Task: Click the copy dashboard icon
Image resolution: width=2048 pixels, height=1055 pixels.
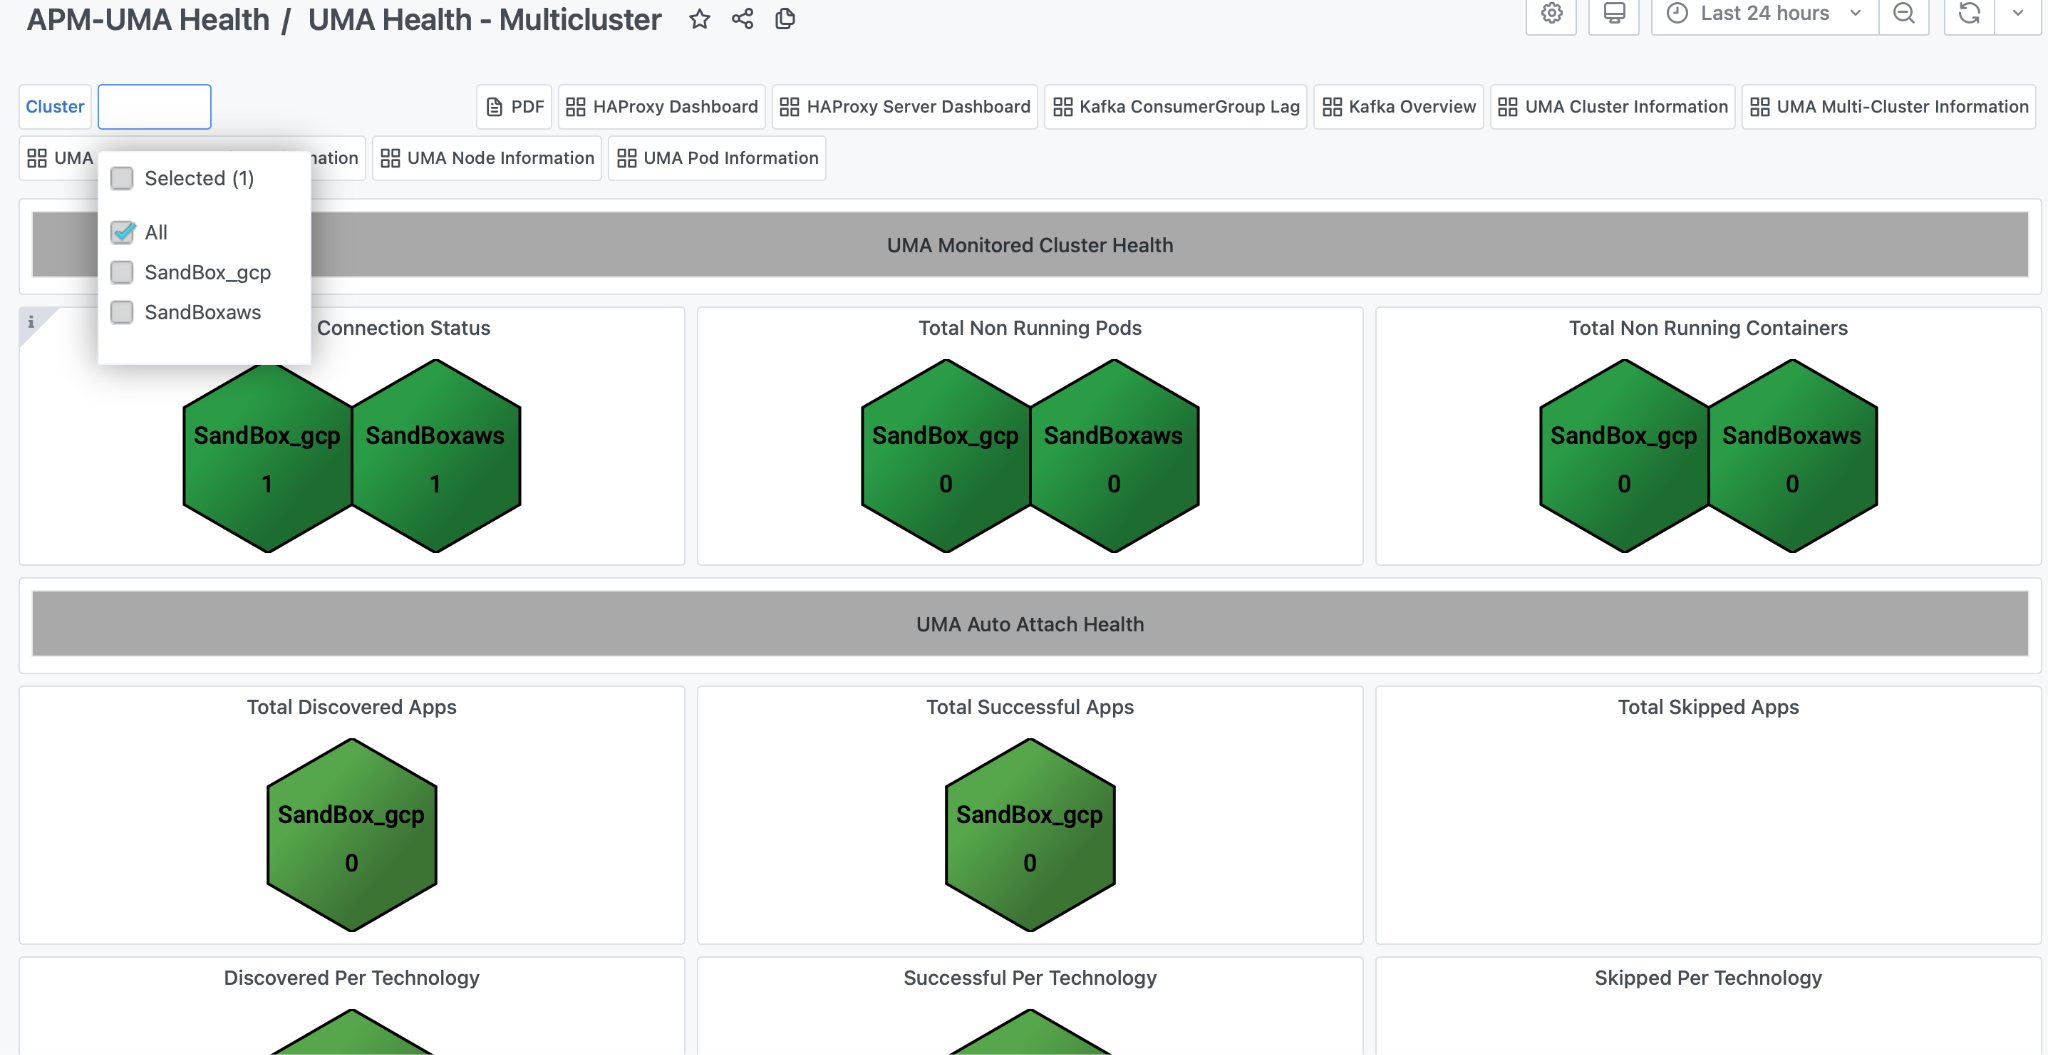Action: (784, 19)
